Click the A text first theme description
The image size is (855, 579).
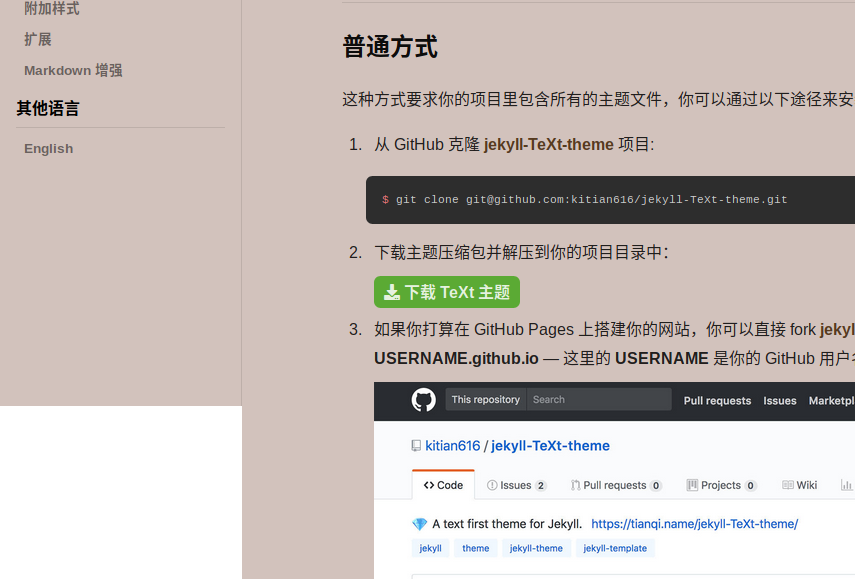coord(507,524)
